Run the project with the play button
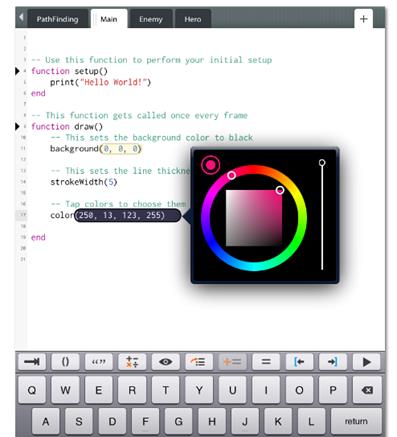 (x=366, y=362)
